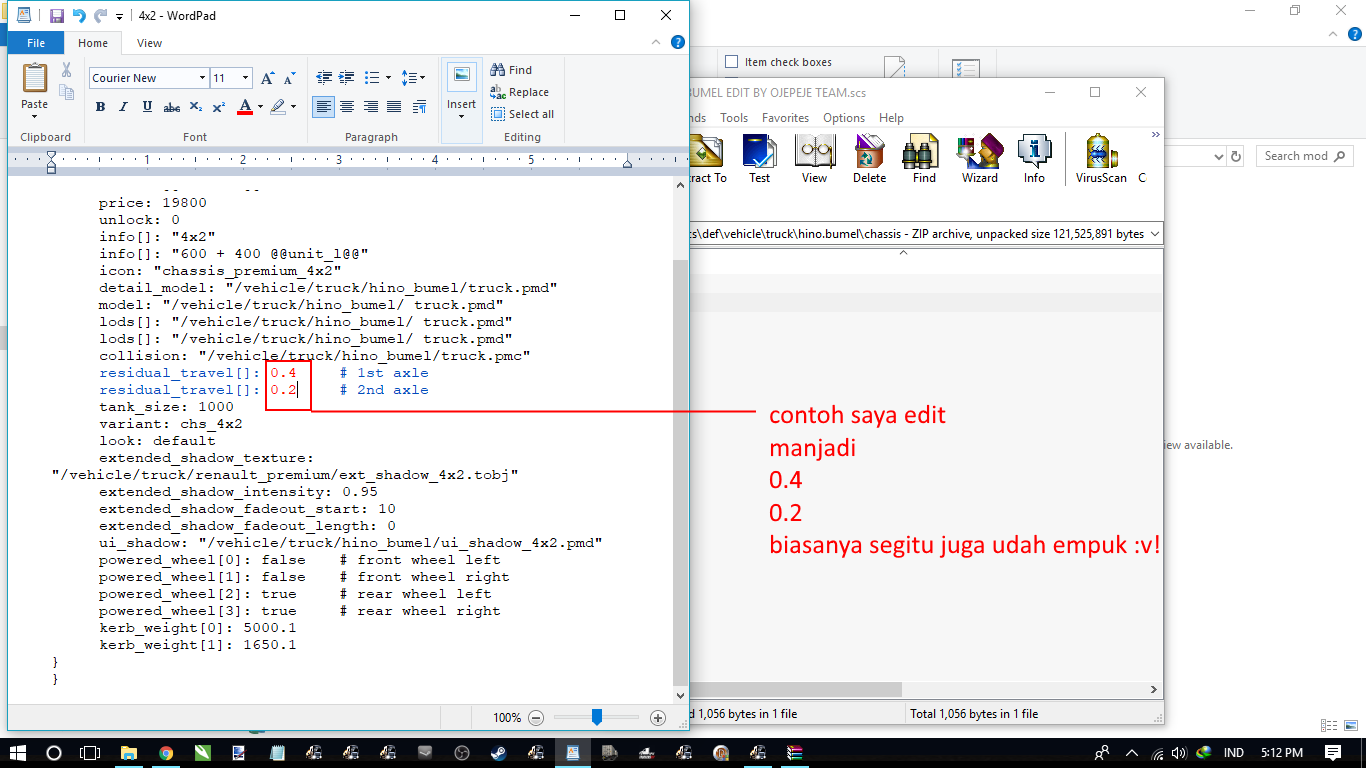Expand the Insert dropdown arrow
Image resolution: width=1366 pixels, height=768 pixels.
[x=461, y=116]
